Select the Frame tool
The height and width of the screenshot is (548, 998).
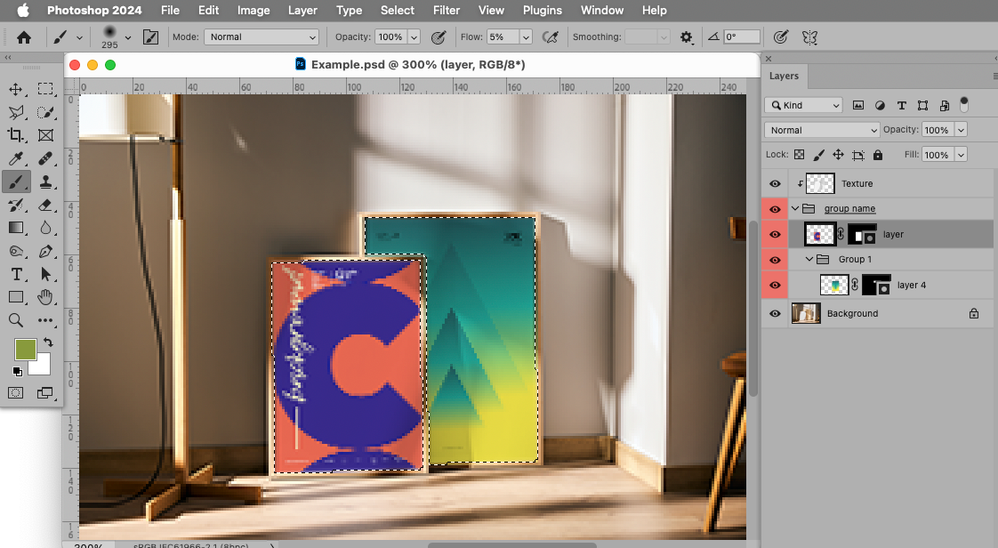pos(45,136)
